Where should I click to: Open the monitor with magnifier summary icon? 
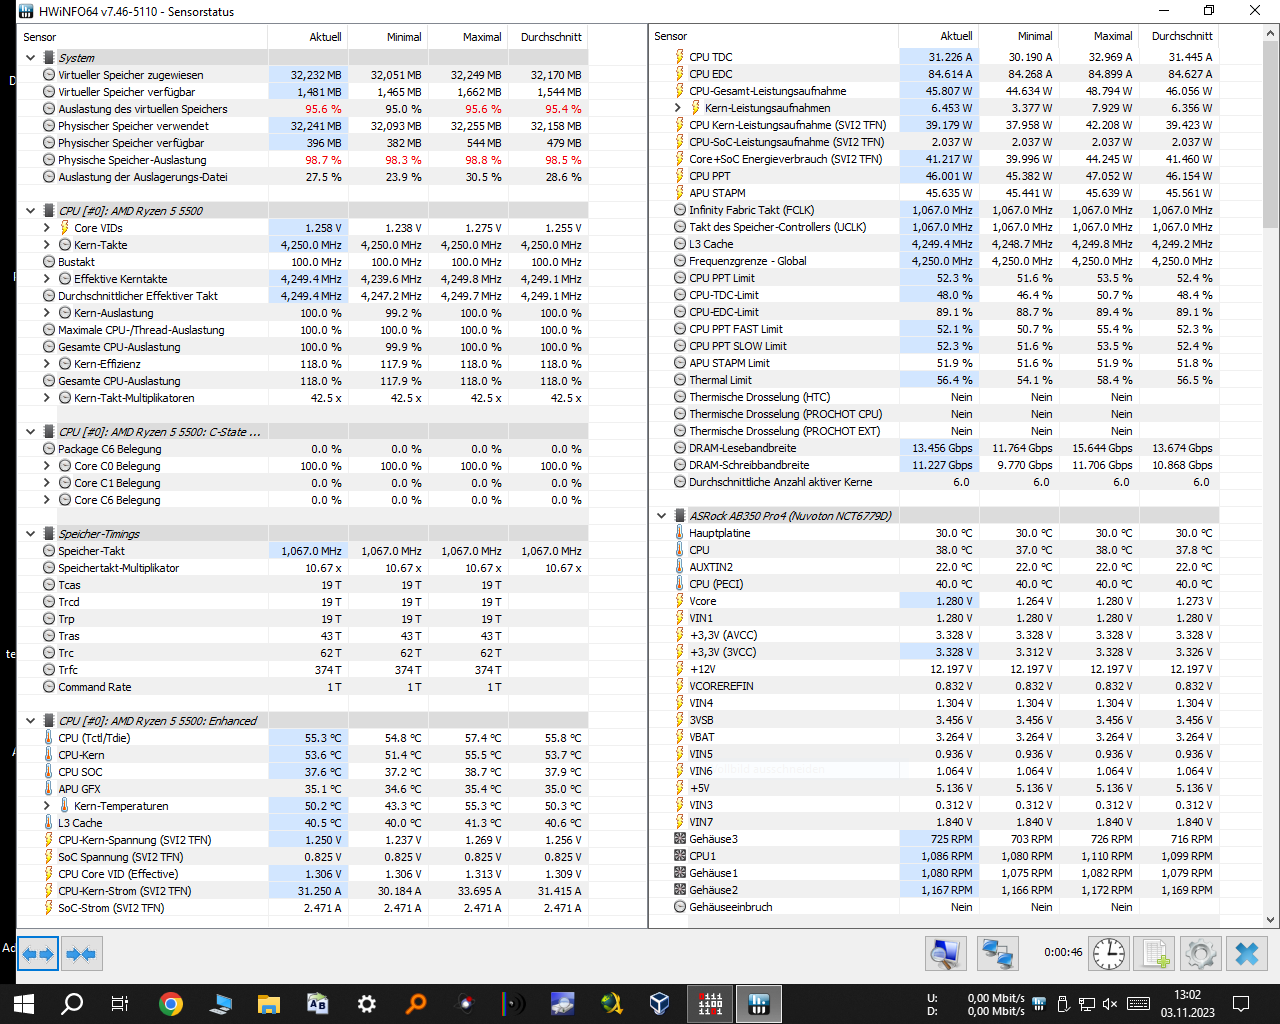click(x=945, y=954)
